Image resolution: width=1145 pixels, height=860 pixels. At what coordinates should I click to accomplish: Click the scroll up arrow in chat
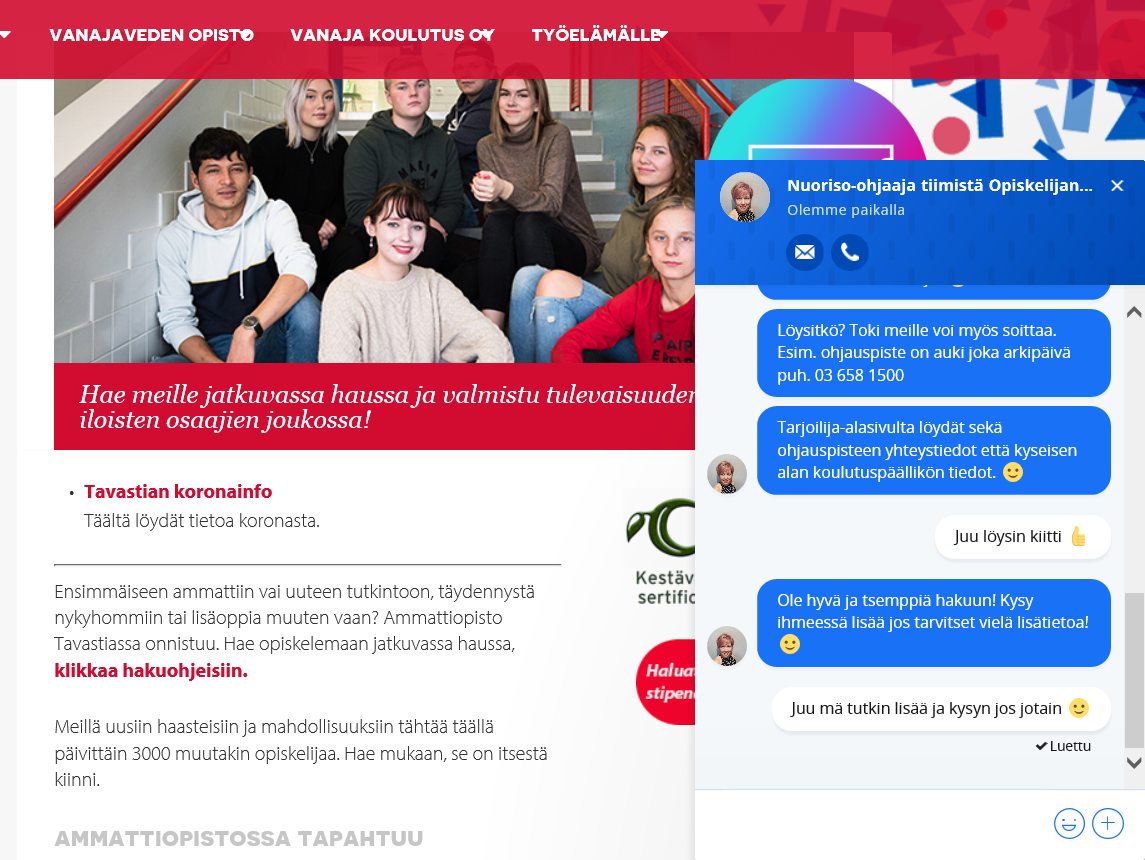(1134, 312)
